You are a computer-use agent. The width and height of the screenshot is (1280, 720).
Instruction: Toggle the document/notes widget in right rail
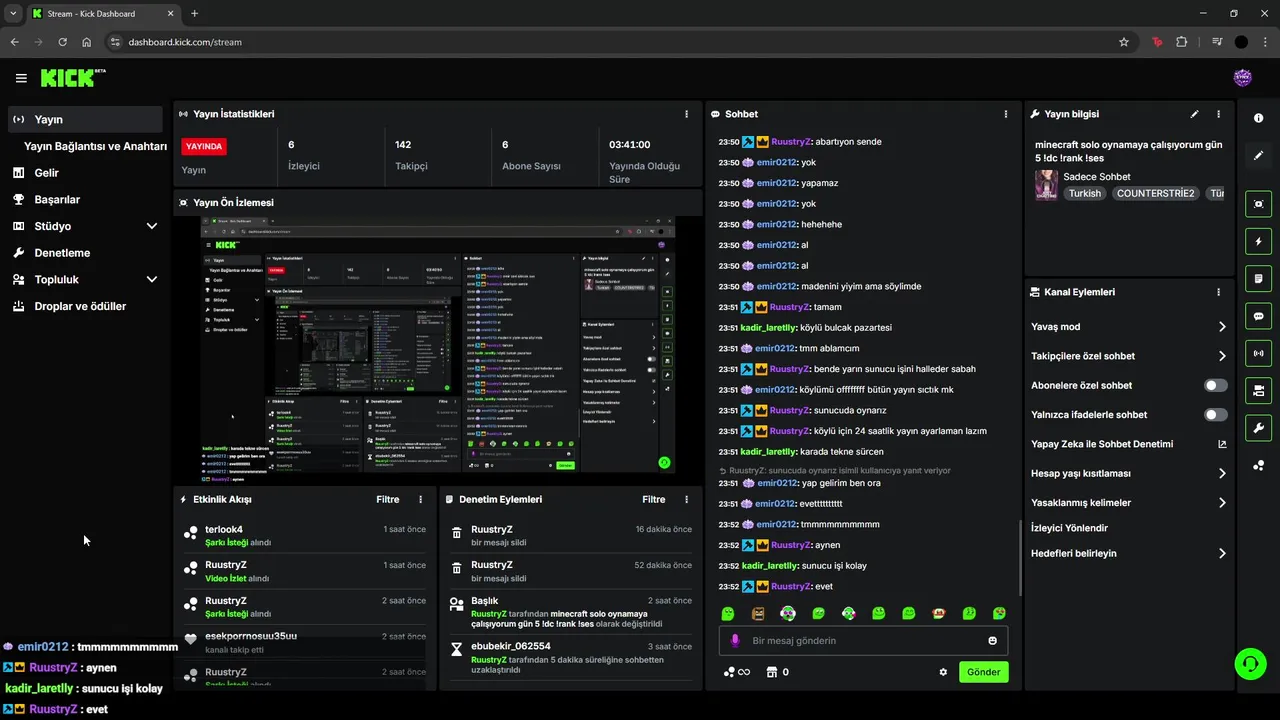coord(1258,278)
